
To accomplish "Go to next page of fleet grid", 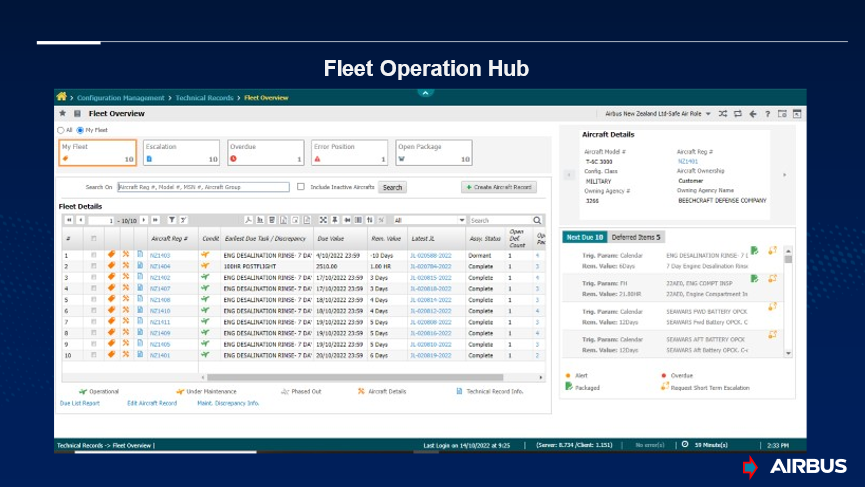I will (144, 220).
